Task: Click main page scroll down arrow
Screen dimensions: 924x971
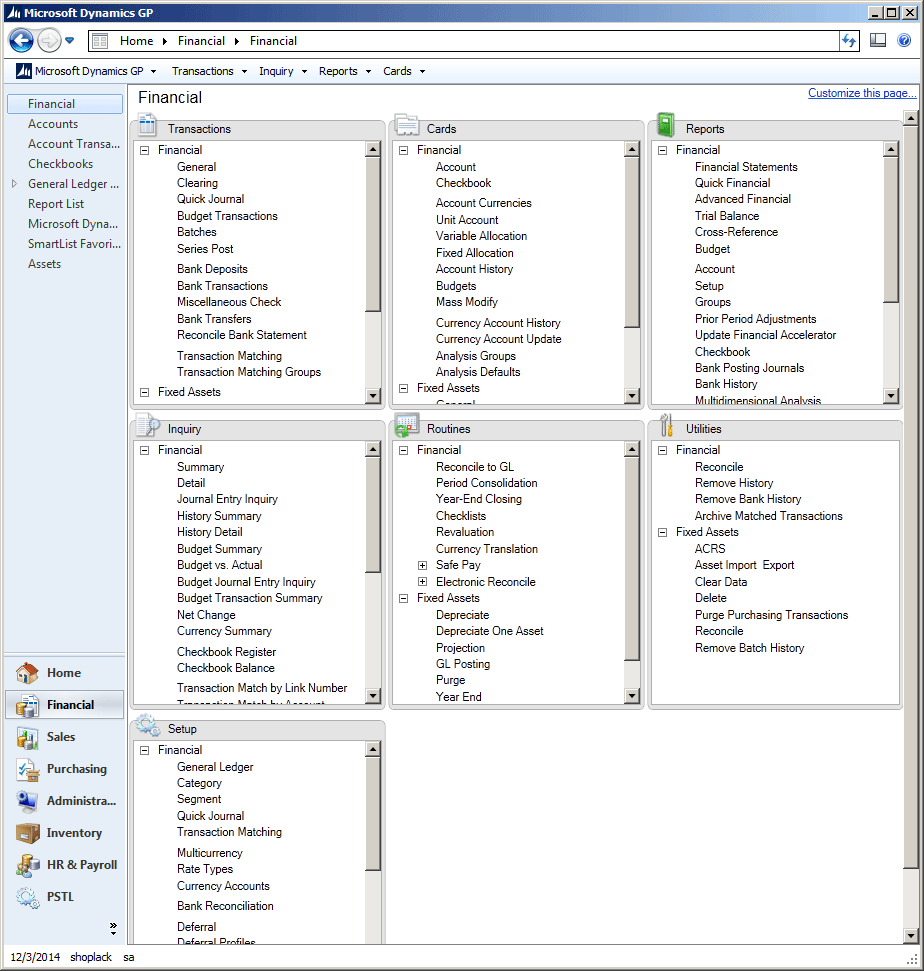Action: coord(910,935)
